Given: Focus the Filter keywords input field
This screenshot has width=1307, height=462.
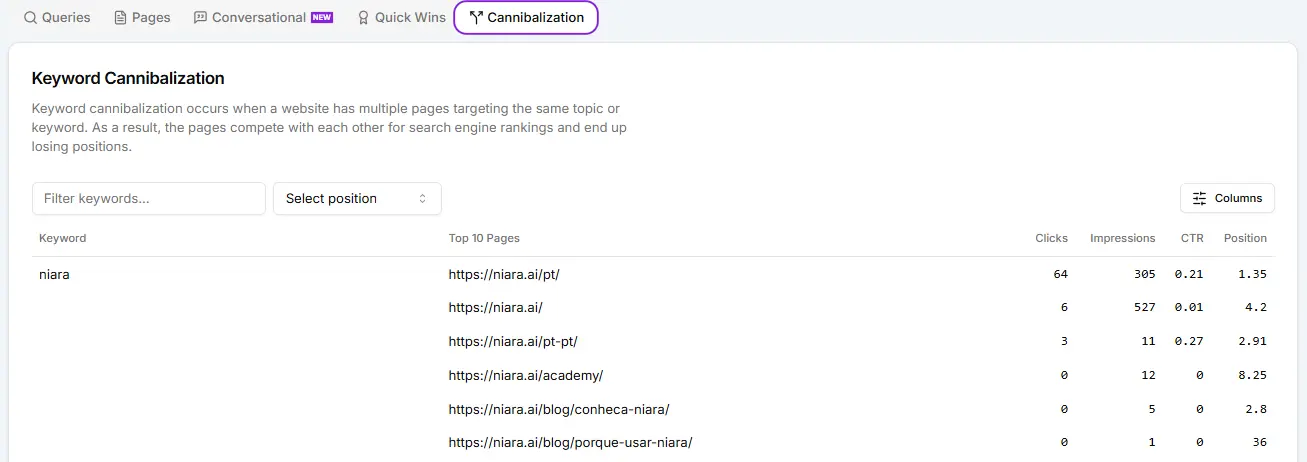Looking at the screenshot, I should click(x=149, y=198).
